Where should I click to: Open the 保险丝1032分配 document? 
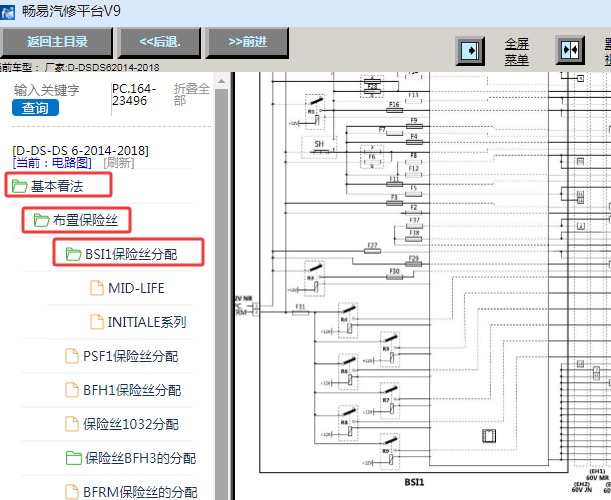[131, 424]
